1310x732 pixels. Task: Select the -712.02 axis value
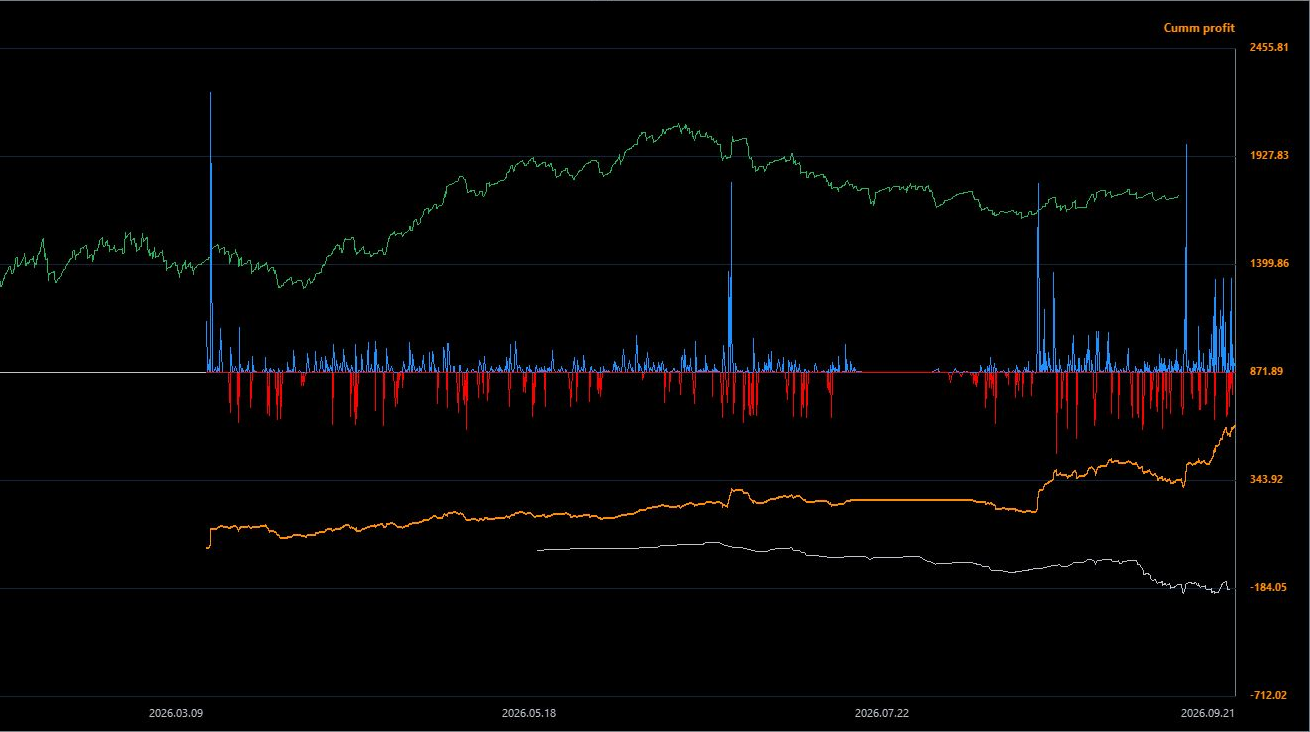pyautogui.click(x=1267, y=696)
